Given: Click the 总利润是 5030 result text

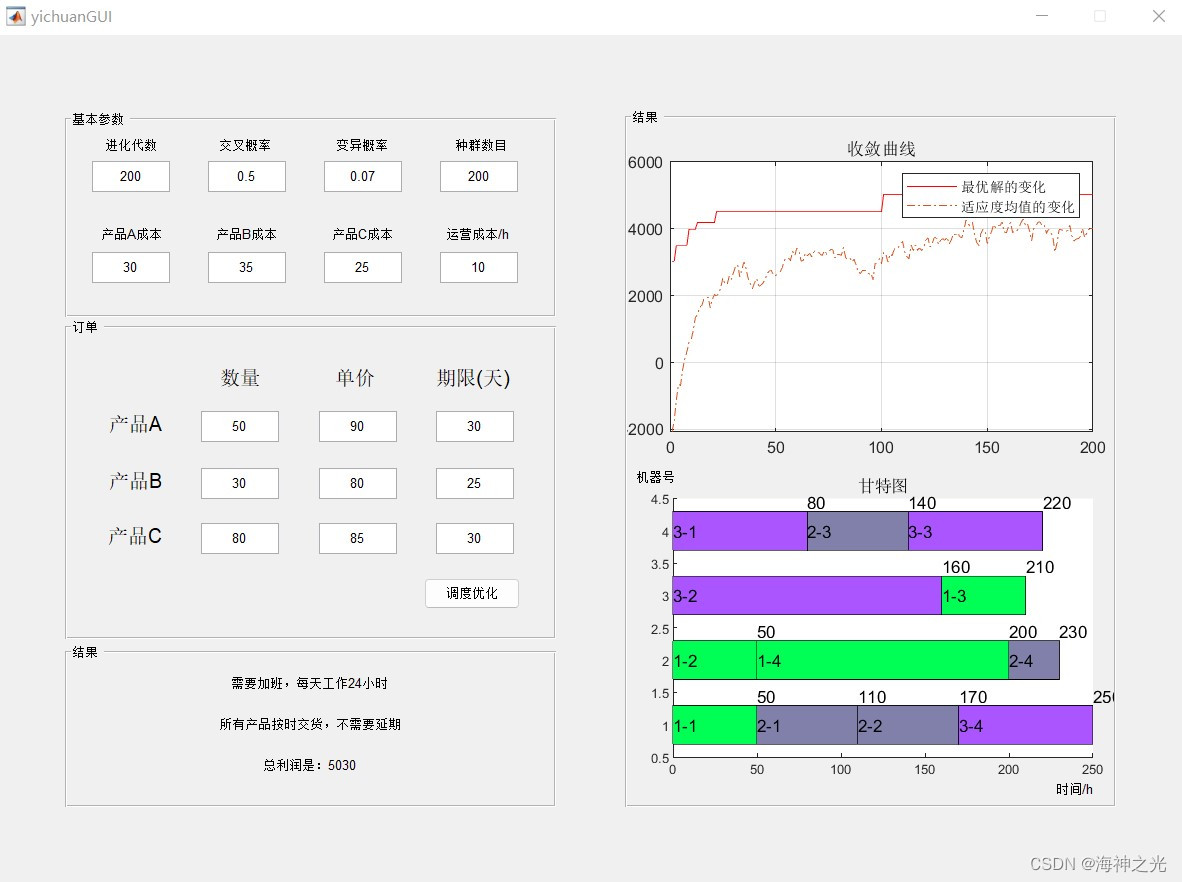Looking at the screenshot, I should point(309,766).
